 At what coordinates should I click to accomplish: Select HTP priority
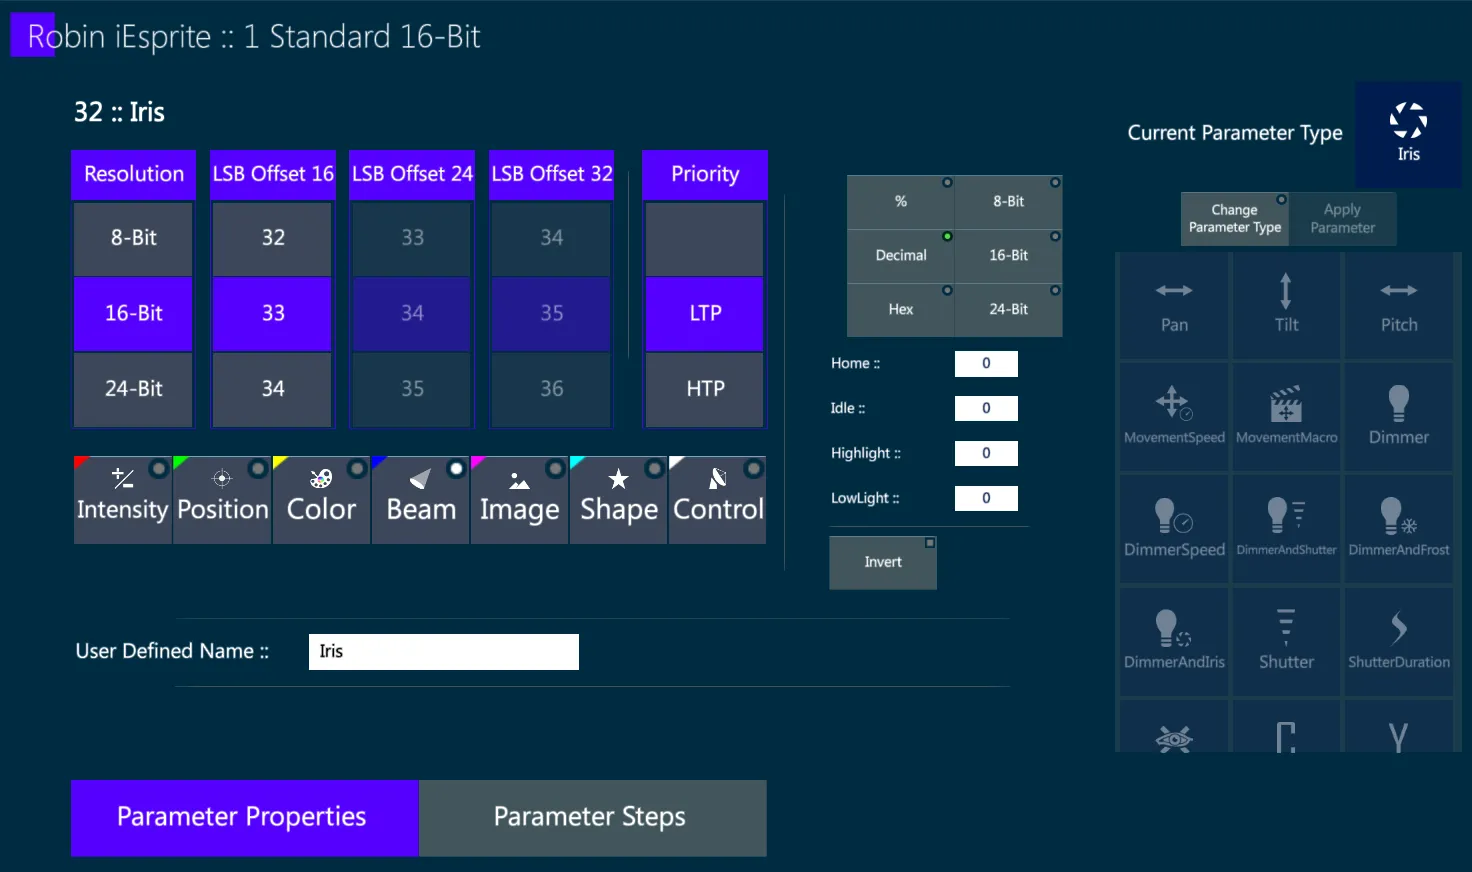pyautogui.click(x=705, y=389)
